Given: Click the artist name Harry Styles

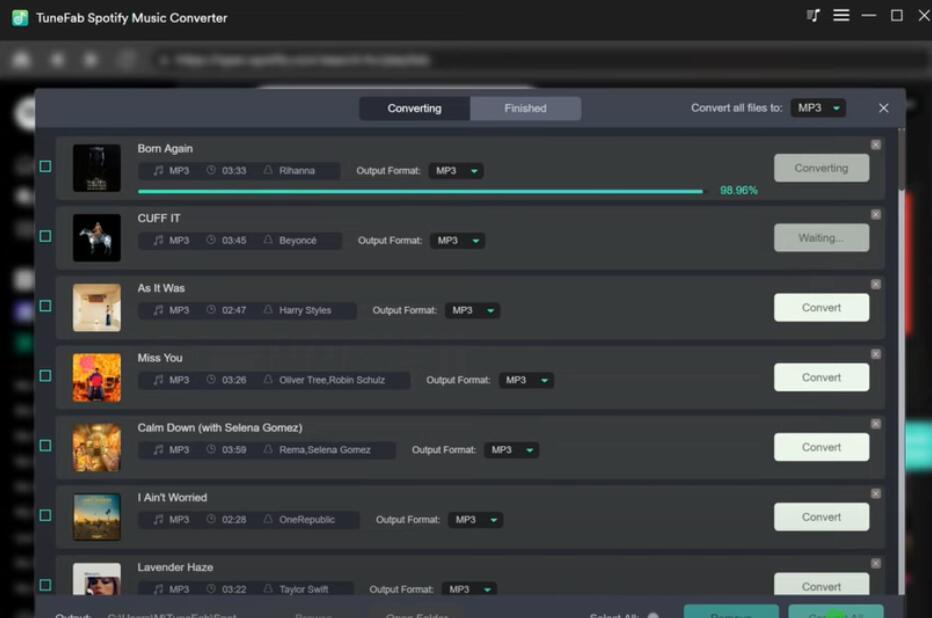Looking at the screenshot, I should tap(305, 311).
